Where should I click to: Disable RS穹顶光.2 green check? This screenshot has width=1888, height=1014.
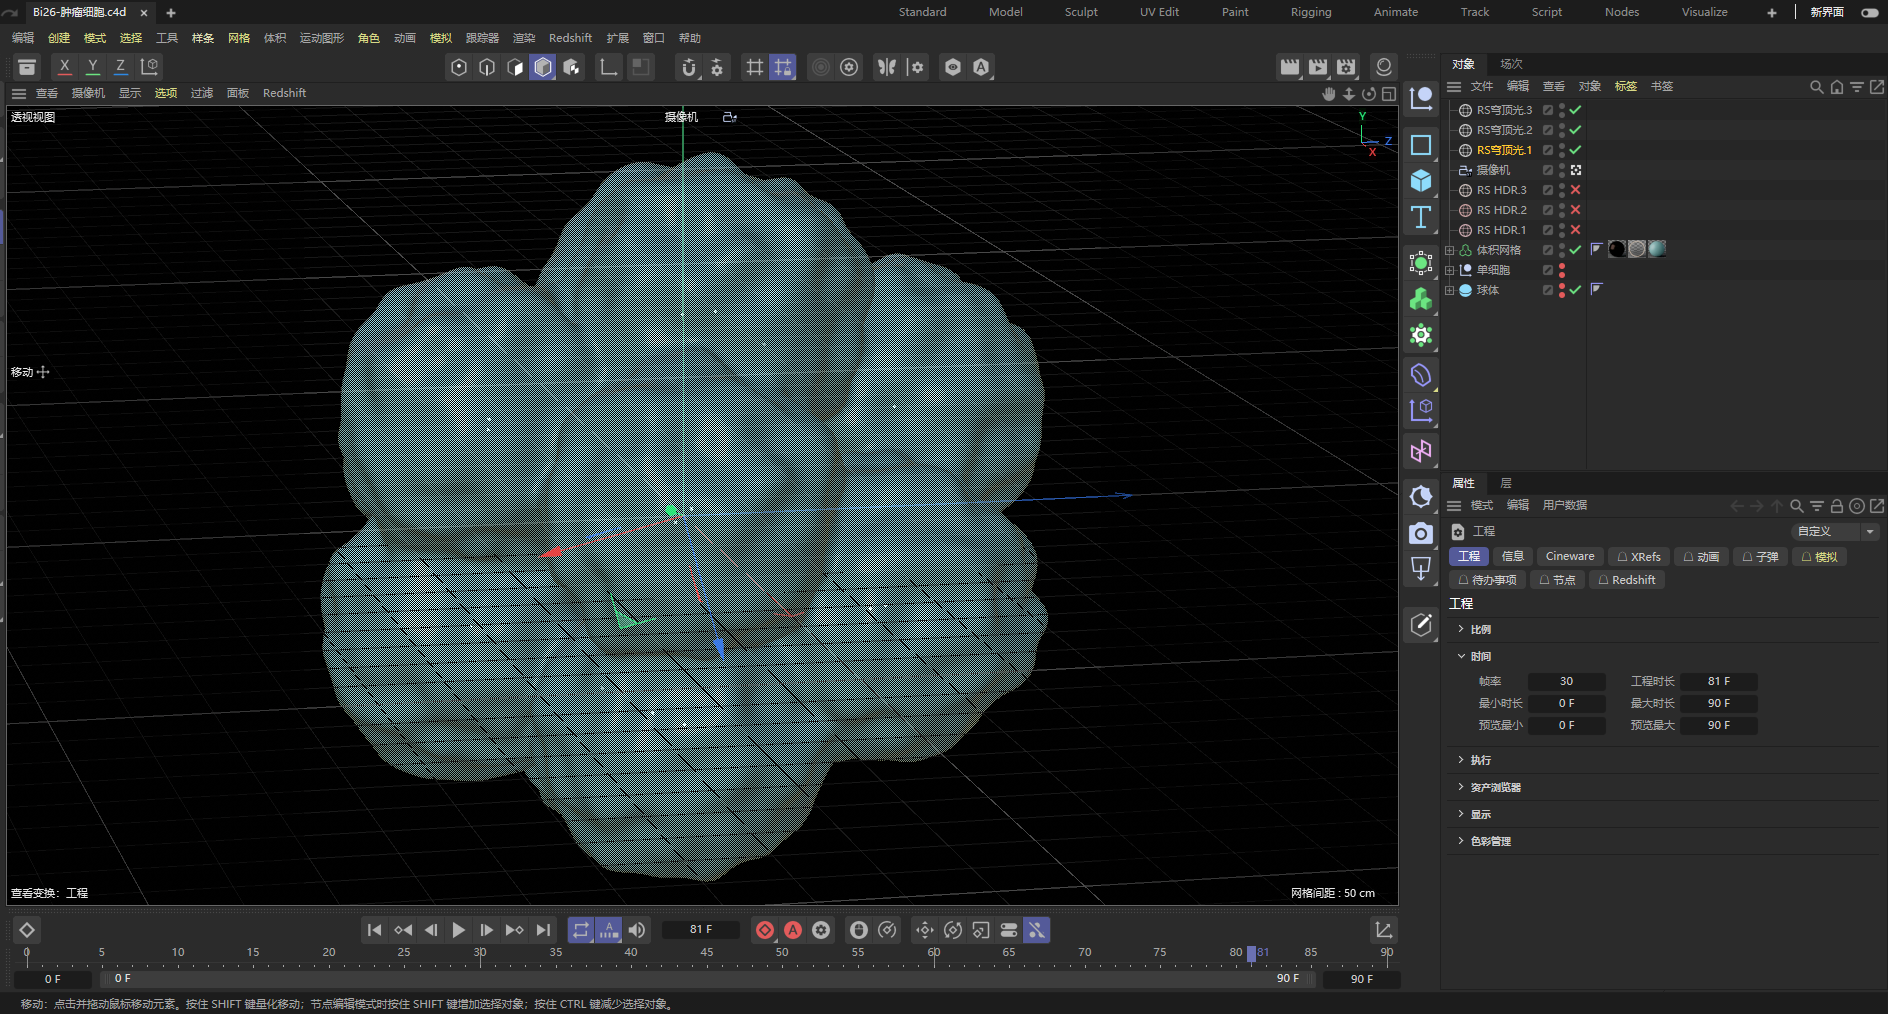(1575, 130)
